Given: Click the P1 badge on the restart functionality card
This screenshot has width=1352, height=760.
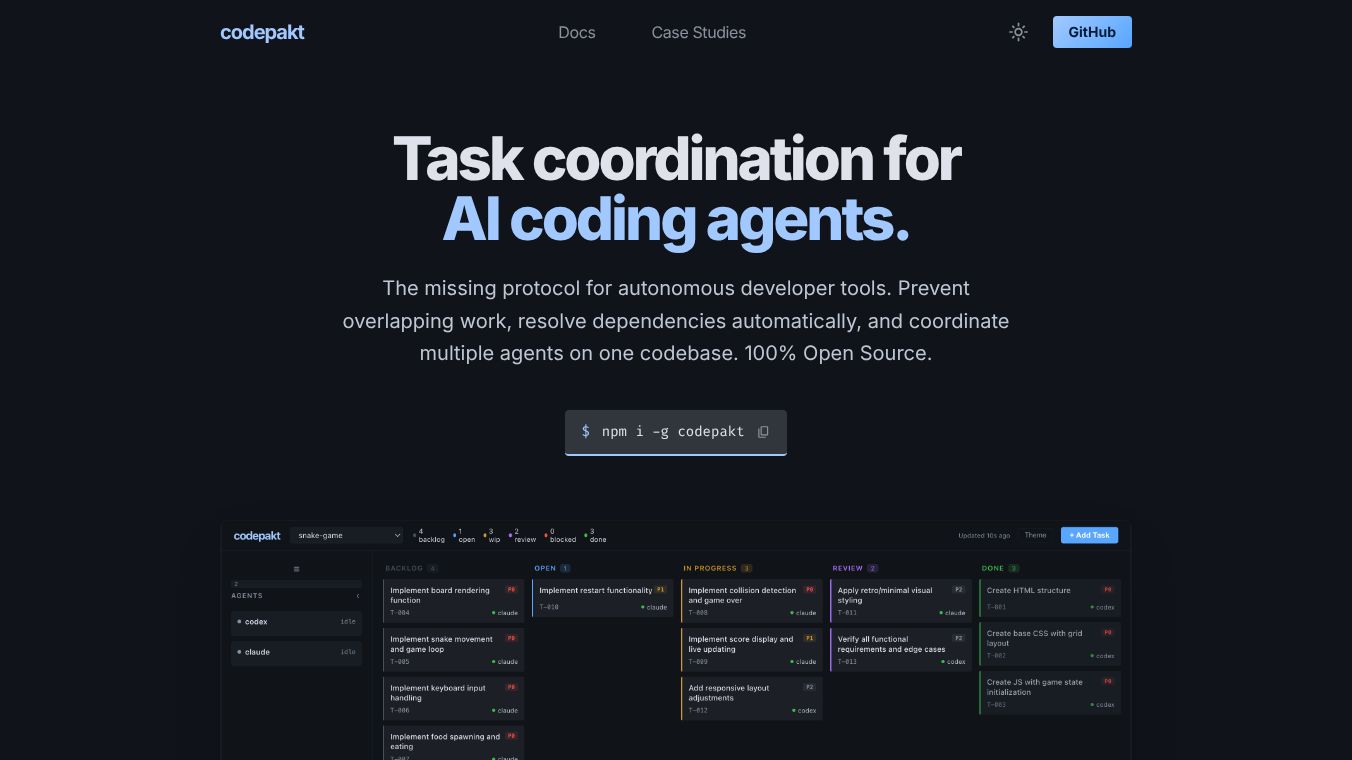Looking at the screenshot, I should click(661, 590).
